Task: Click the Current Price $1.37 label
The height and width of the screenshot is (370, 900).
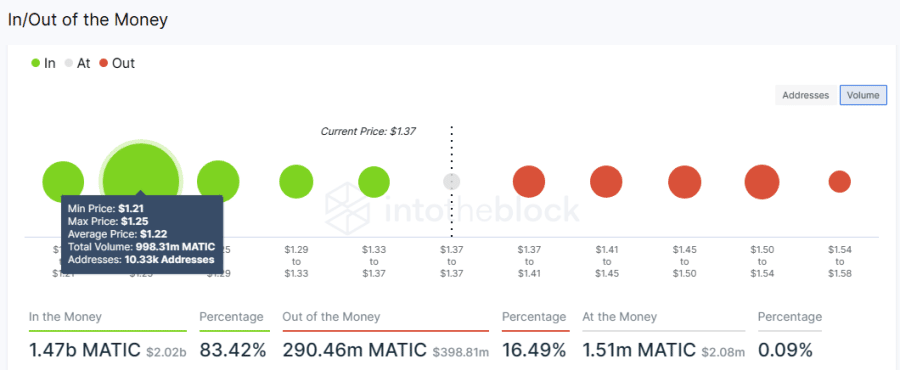Action: click(368, 131)
